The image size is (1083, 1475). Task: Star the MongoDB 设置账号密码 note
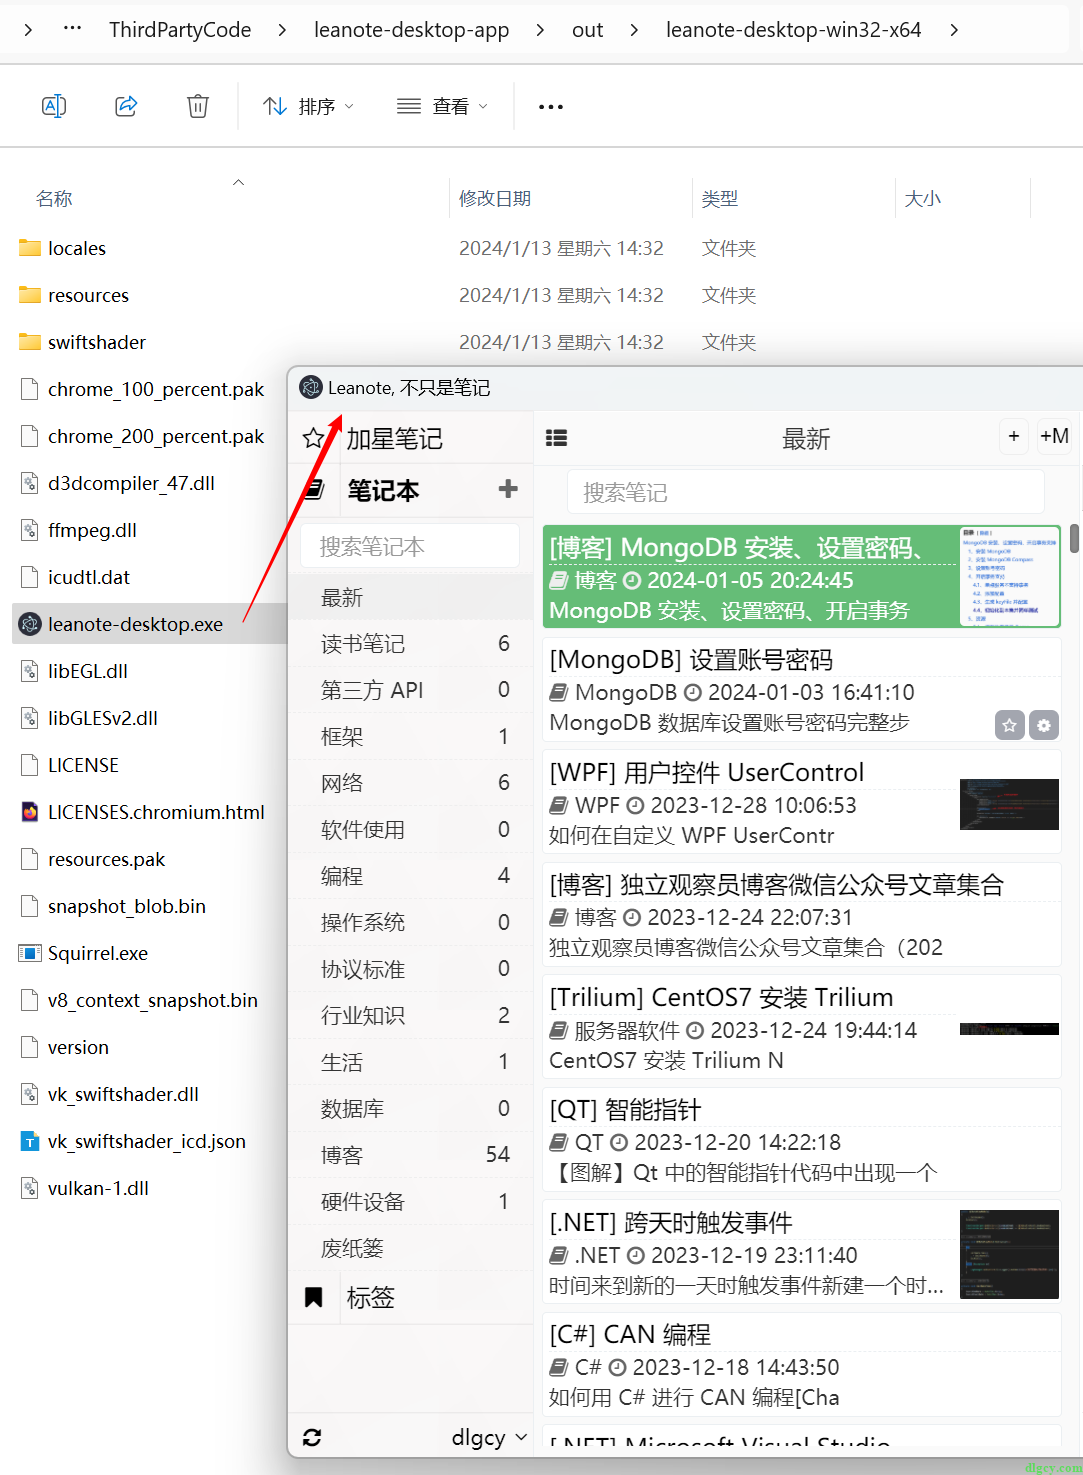coord(1009,726)
